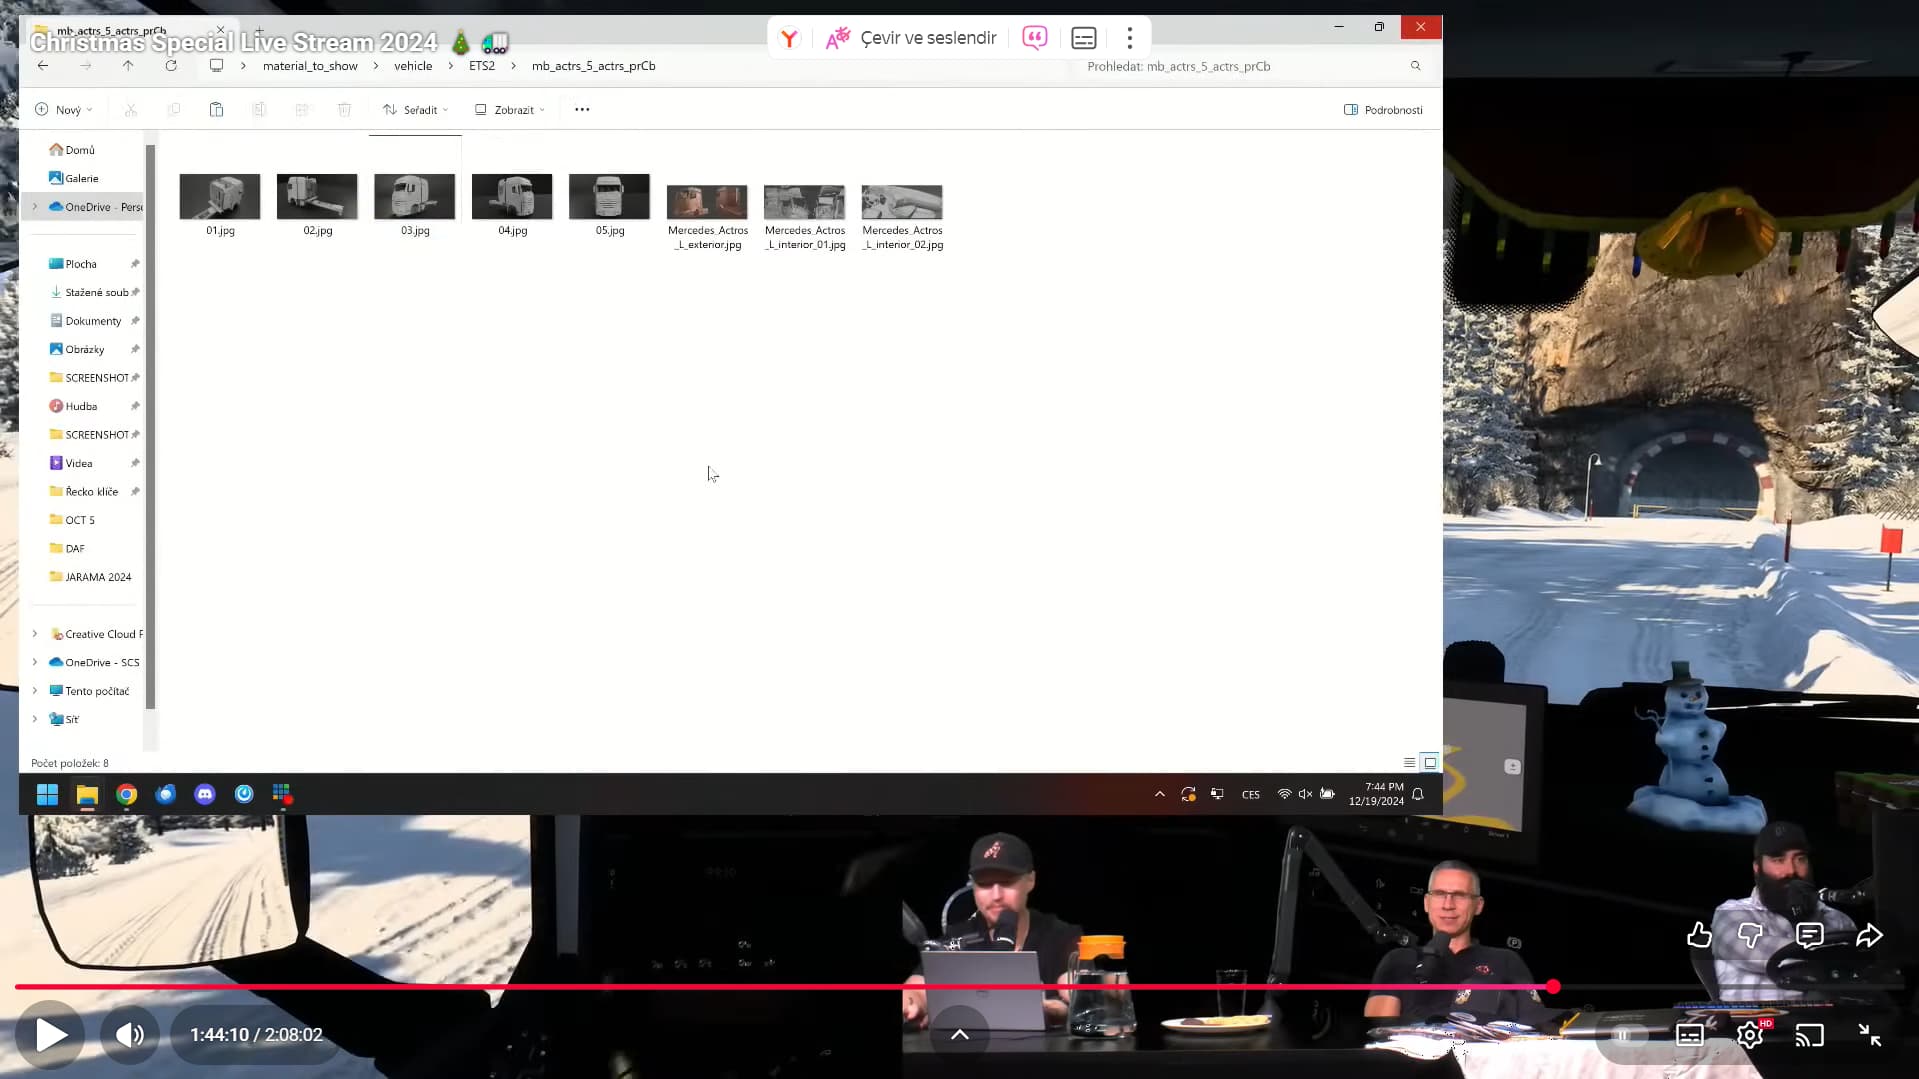Open the SCREENSHOT pinned folder in the sidebar
The height and width of the screenshot is (1079, 1919).
pyautogui.click(x=96, y=378)
